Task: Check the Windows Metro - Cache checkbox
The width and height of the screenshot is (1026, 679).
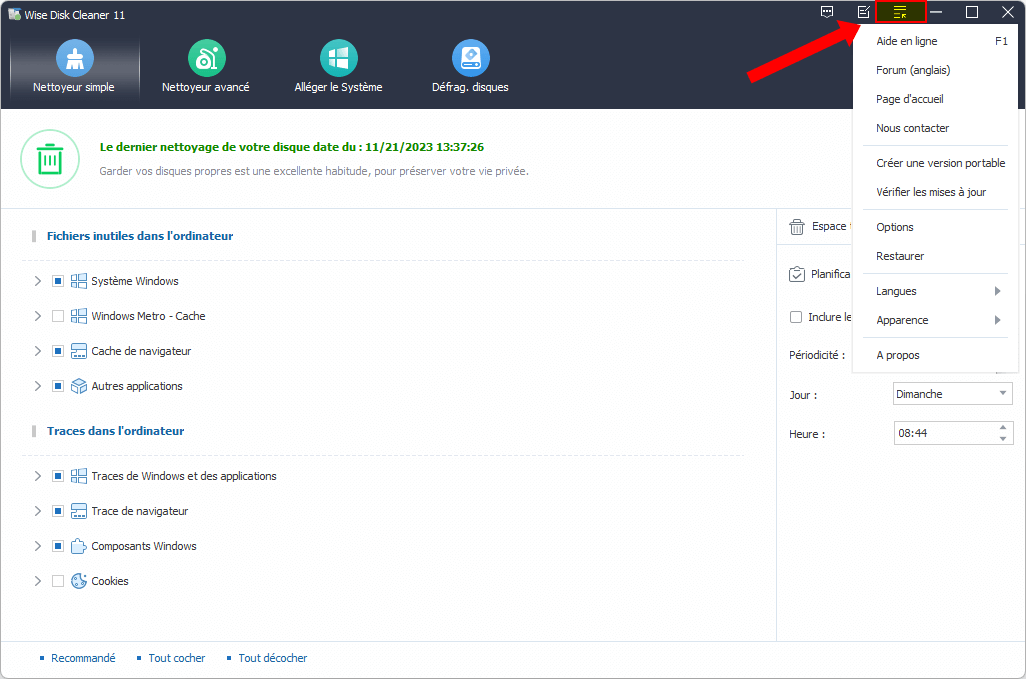Action: coord(58,316)
